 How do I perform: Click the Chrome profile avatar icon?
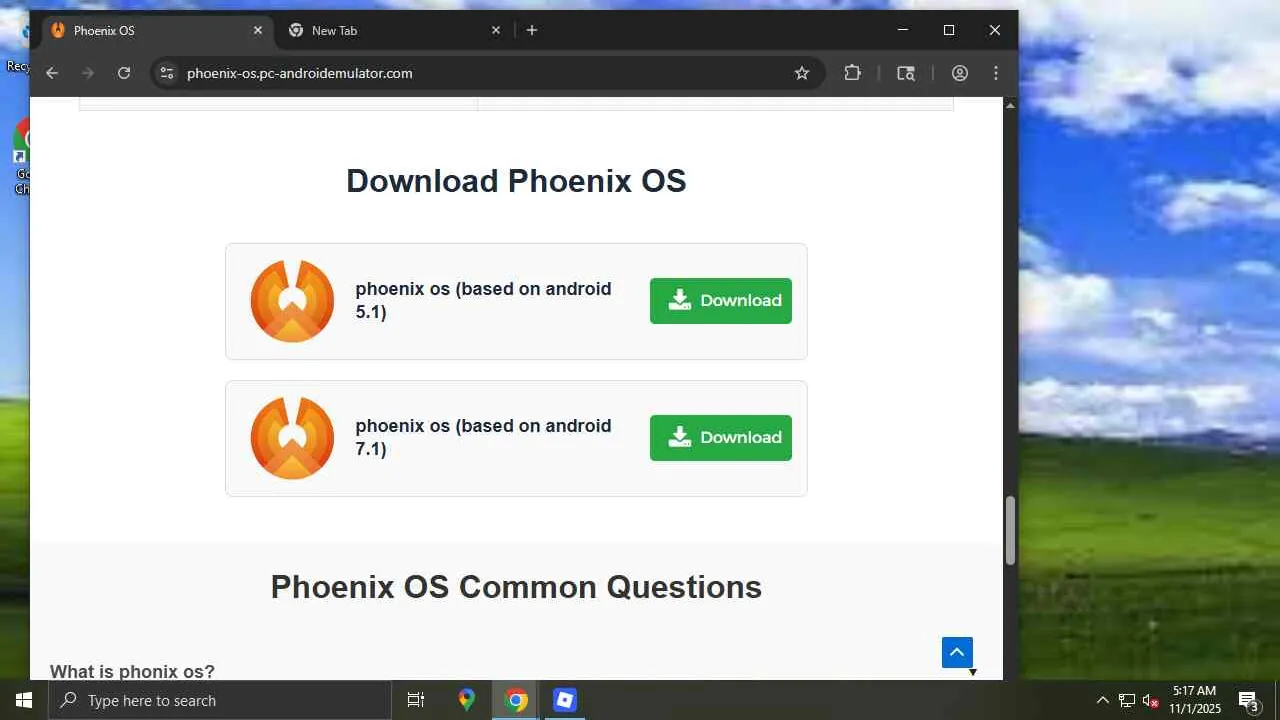click(x=960, y=73)
